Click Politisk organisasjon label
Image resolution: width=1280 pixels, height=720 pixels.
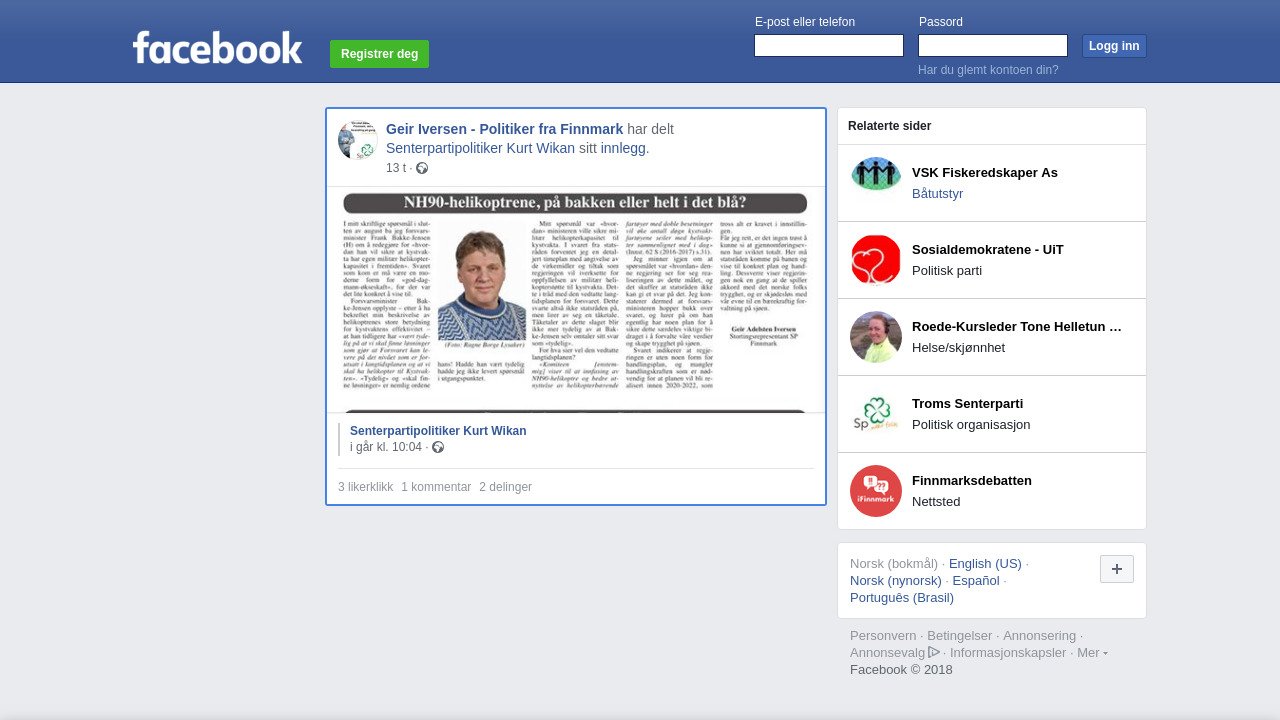tap(971, 425)
